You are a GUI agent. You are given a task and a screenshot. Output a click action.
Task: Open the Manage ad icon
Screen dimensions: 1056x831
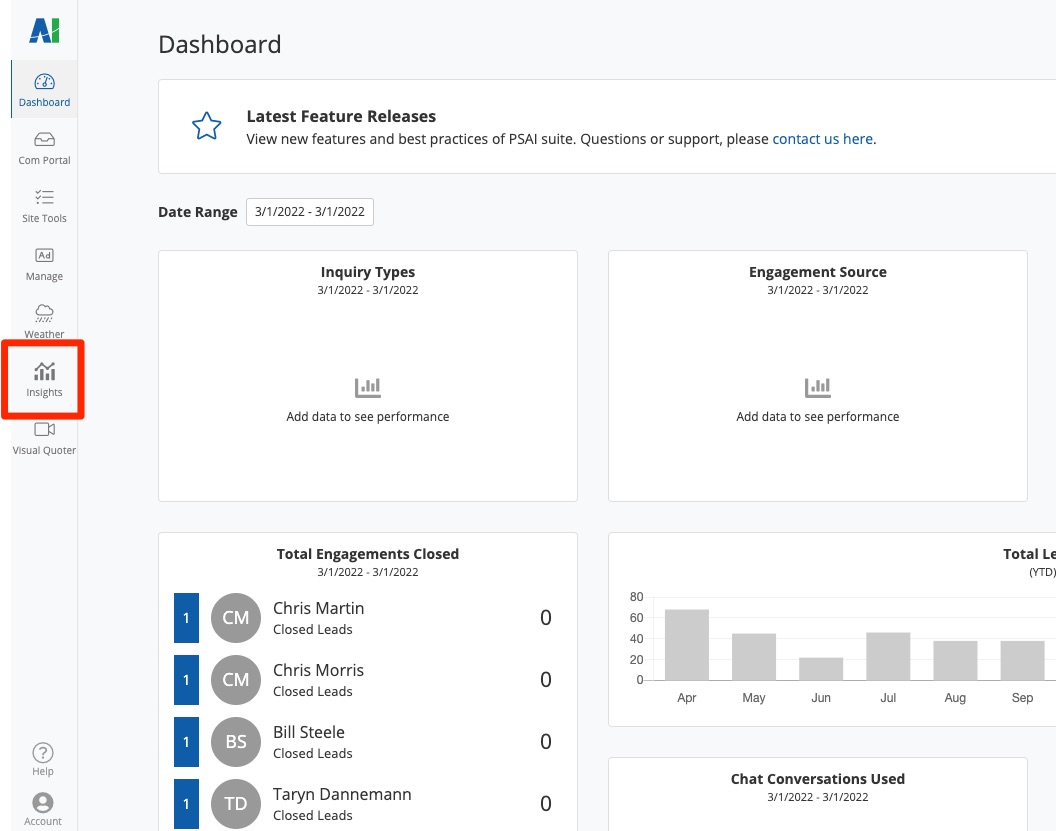(44, 255)
